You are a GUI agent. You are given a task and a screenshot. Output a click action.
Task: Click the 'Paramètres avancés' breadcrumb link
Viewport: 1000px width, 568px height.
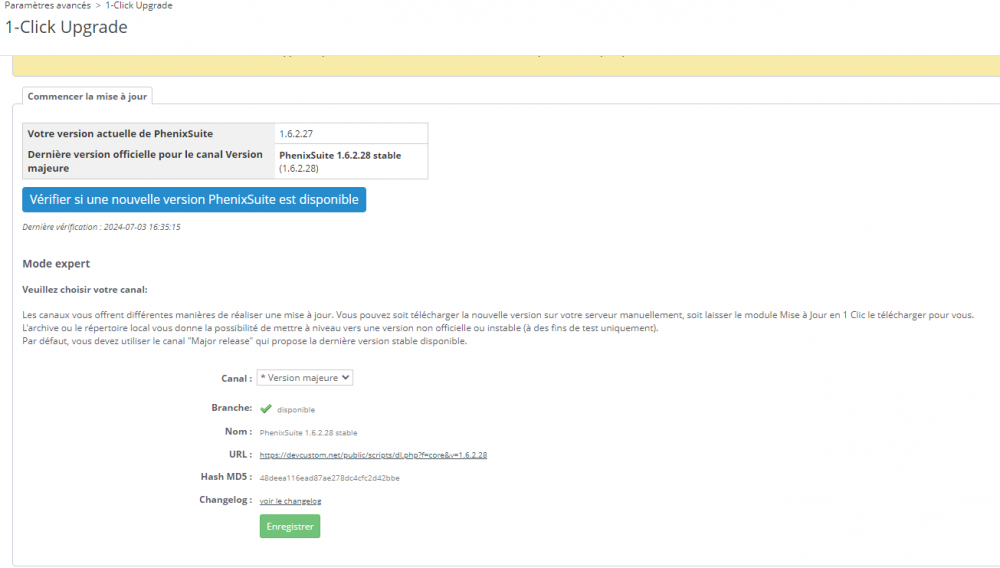click(48, 5)
